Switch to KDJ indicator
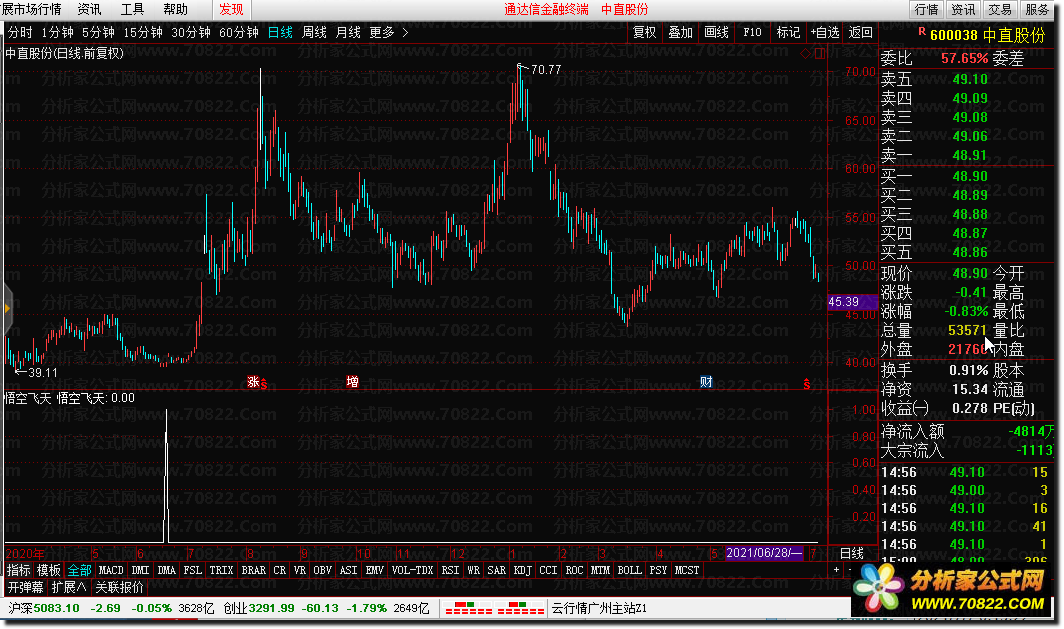 pyautogui.click(x=522, y=570)
